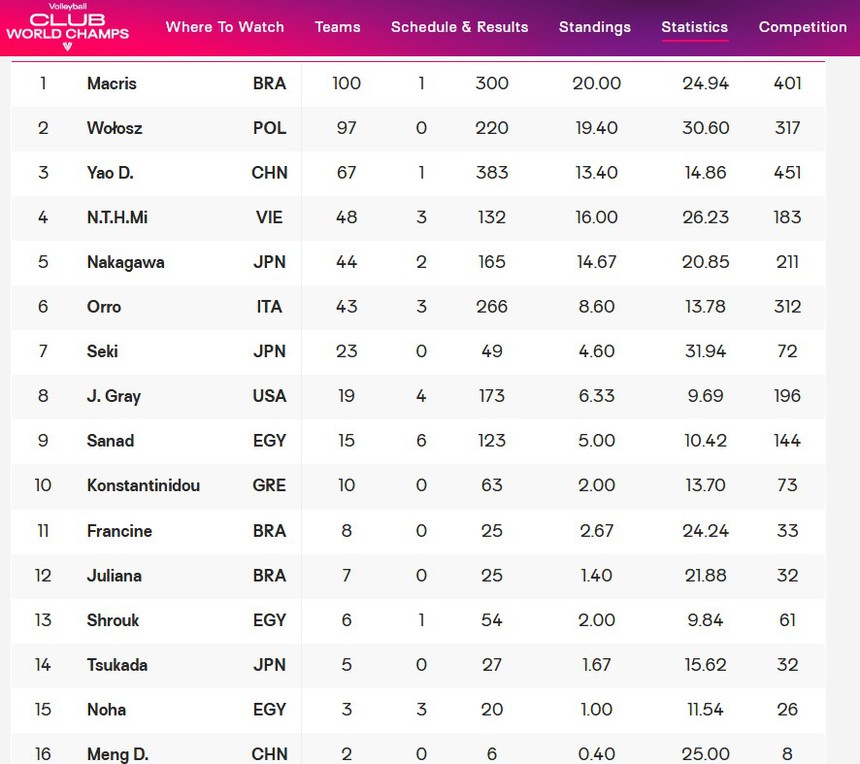The height and width of the screenshot is (764, 860).
Task: Click Sanad in the ninth row
Action: tap(110, 441)
